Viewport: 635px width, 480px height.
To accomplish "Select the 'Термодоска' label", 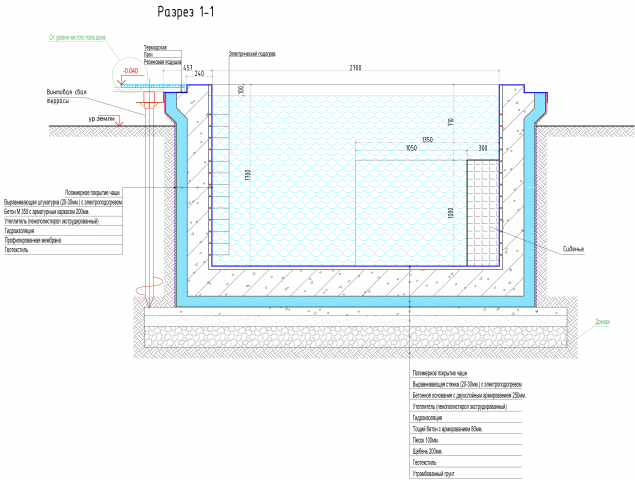I will point(156,48).
